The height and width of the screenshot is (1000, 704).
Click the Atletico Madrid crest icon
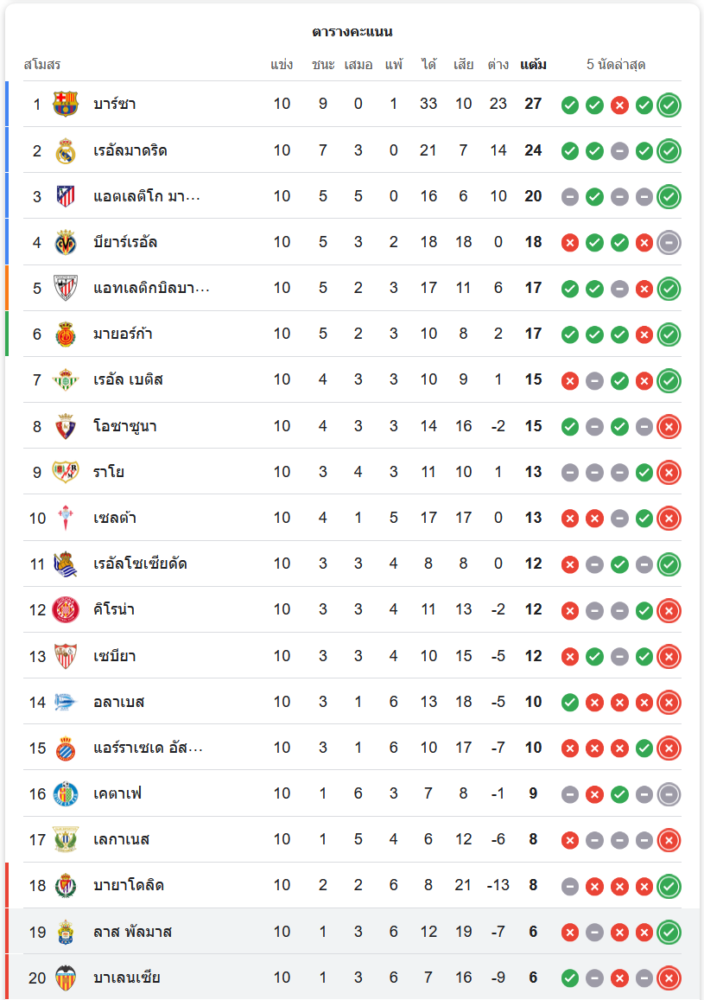(66, 196)
